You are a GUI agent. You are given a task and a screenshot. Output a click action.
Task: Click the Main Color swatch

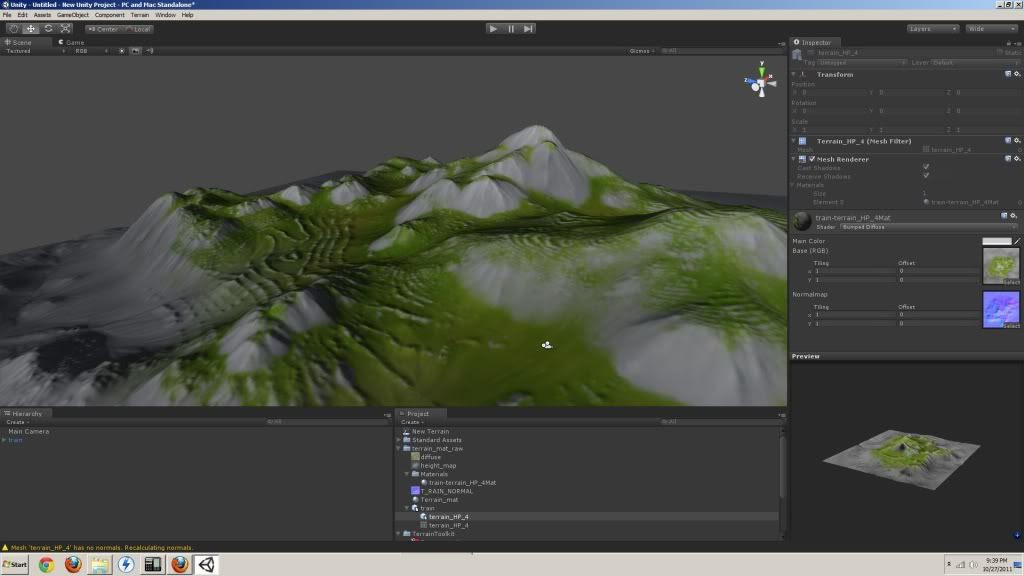tap(997, 241)
